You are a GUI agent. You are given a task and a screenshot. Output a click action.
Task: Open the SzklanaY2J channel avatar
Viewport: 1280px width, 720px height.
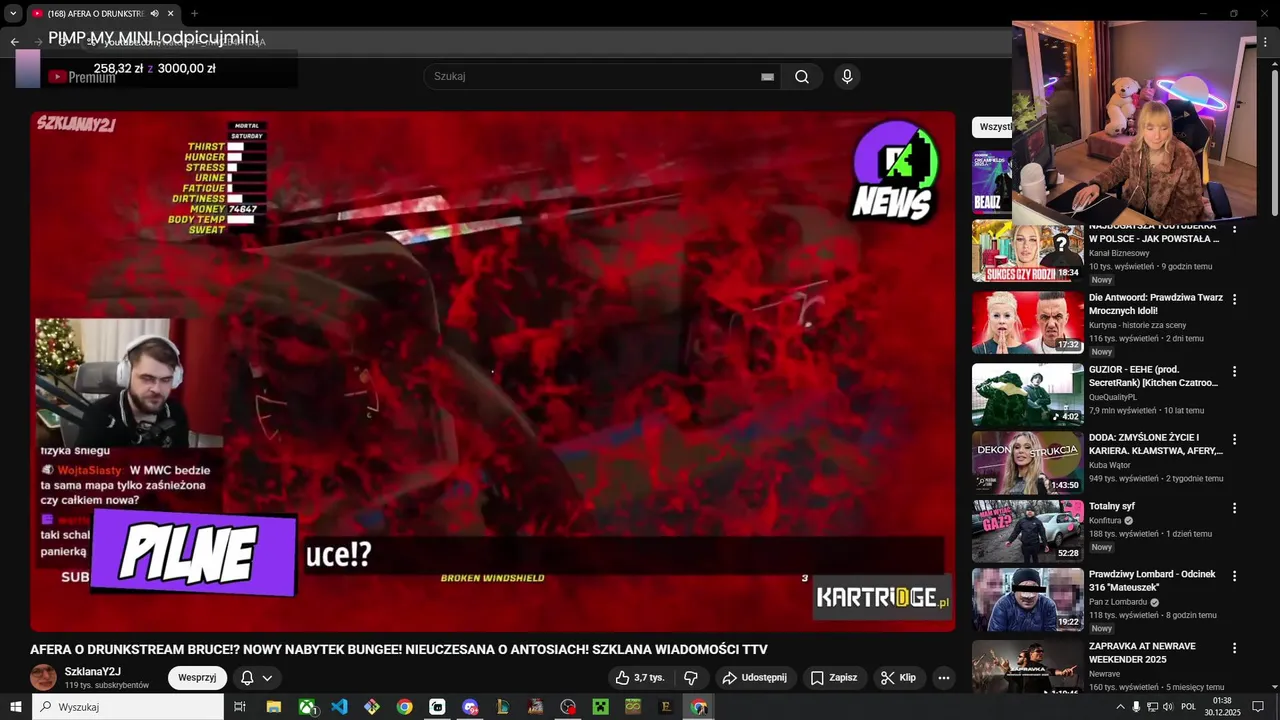pos(44,677)
